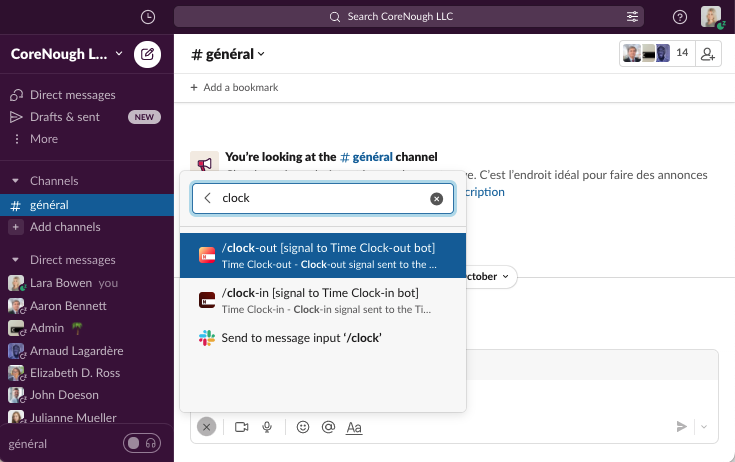
Task: Add people to the channel
Action: click(708, 54)
